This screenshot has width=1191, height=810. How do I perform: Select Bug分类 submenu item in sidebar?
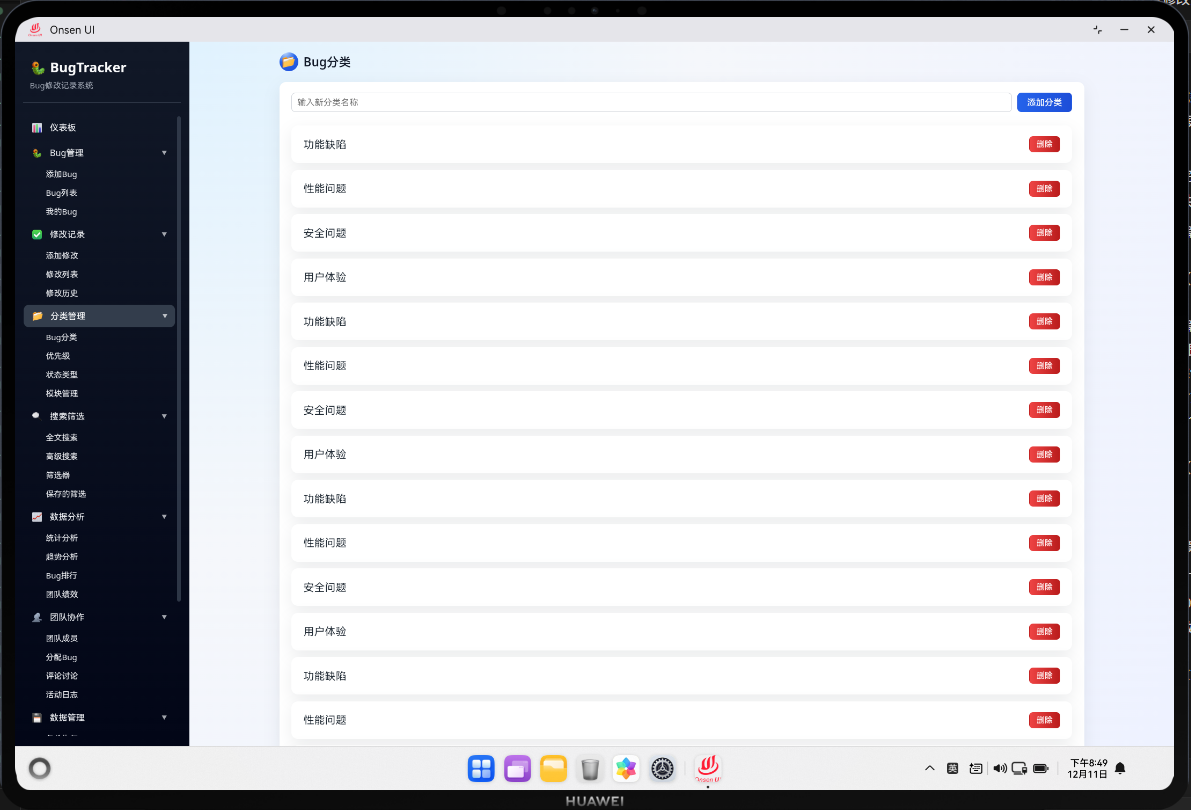62,337
